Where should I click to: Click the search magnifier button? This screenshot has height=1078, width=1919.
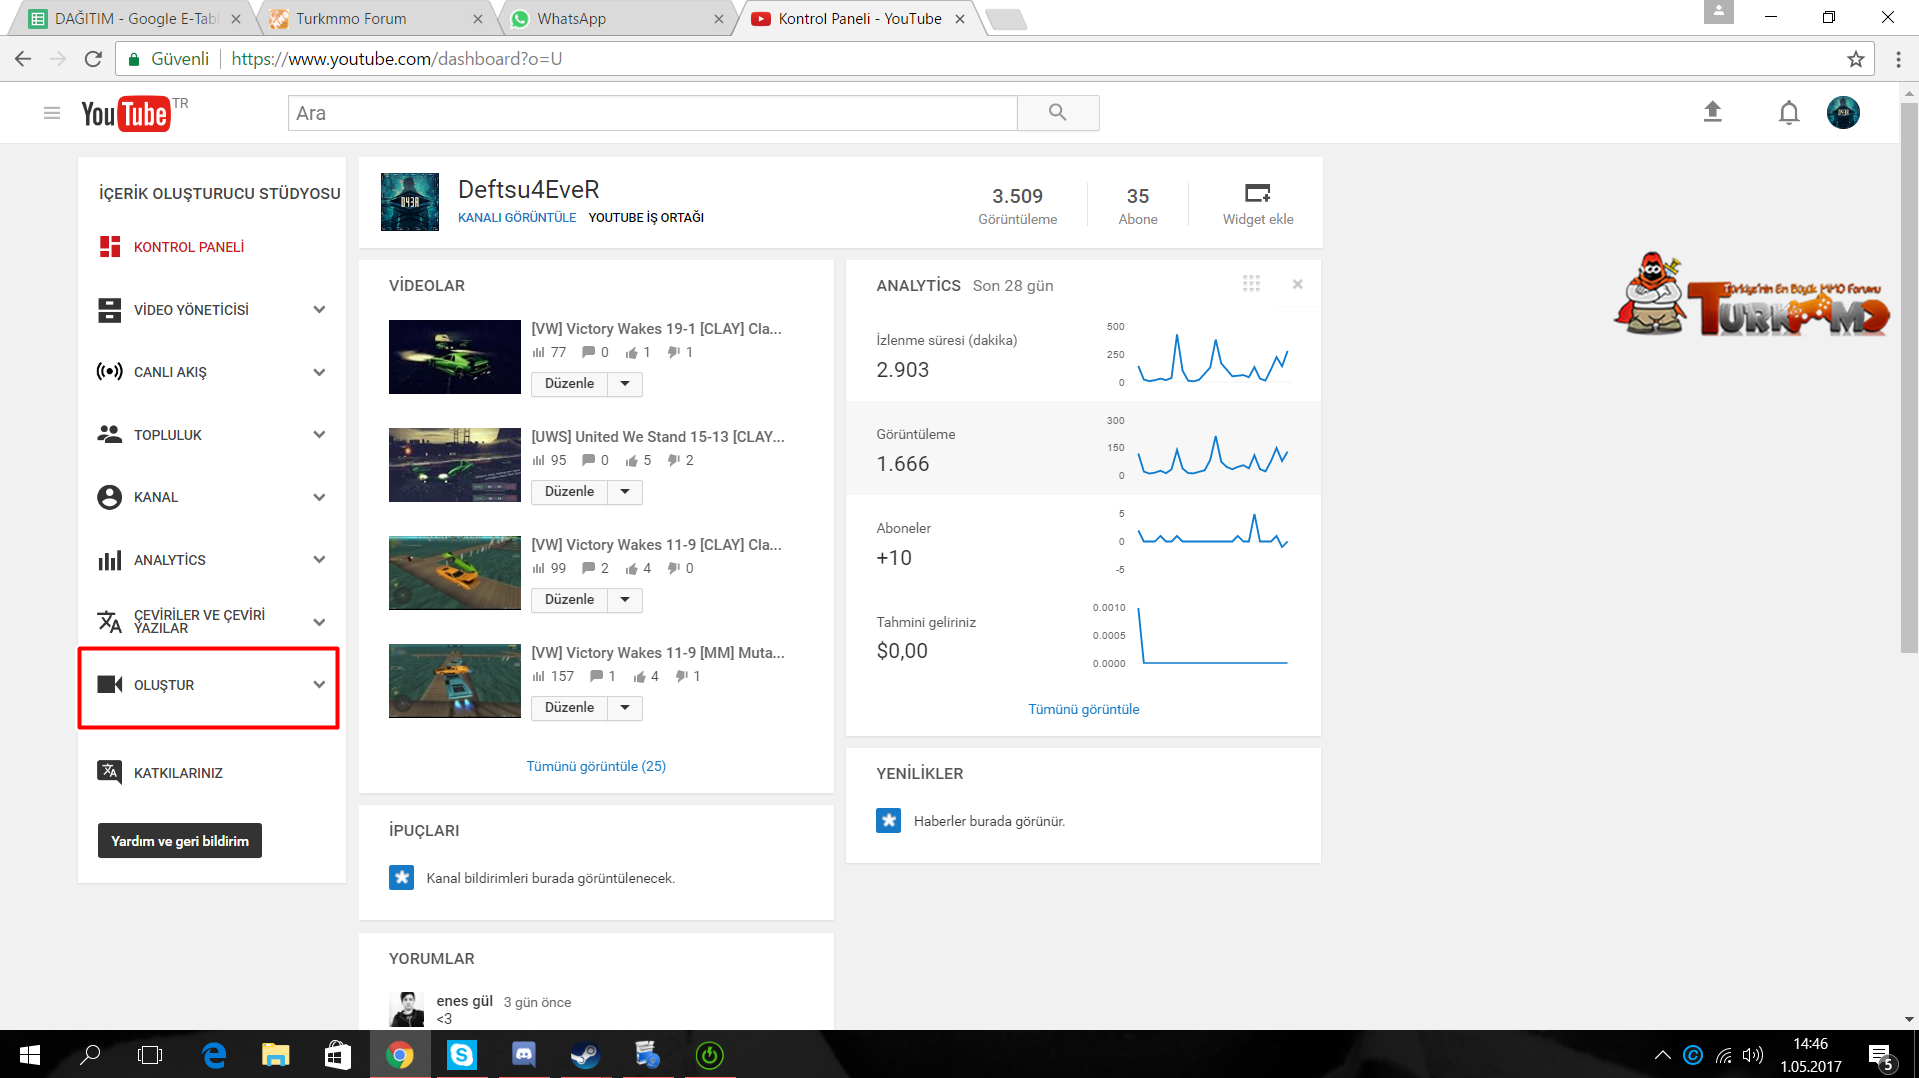pos(1058,113)
